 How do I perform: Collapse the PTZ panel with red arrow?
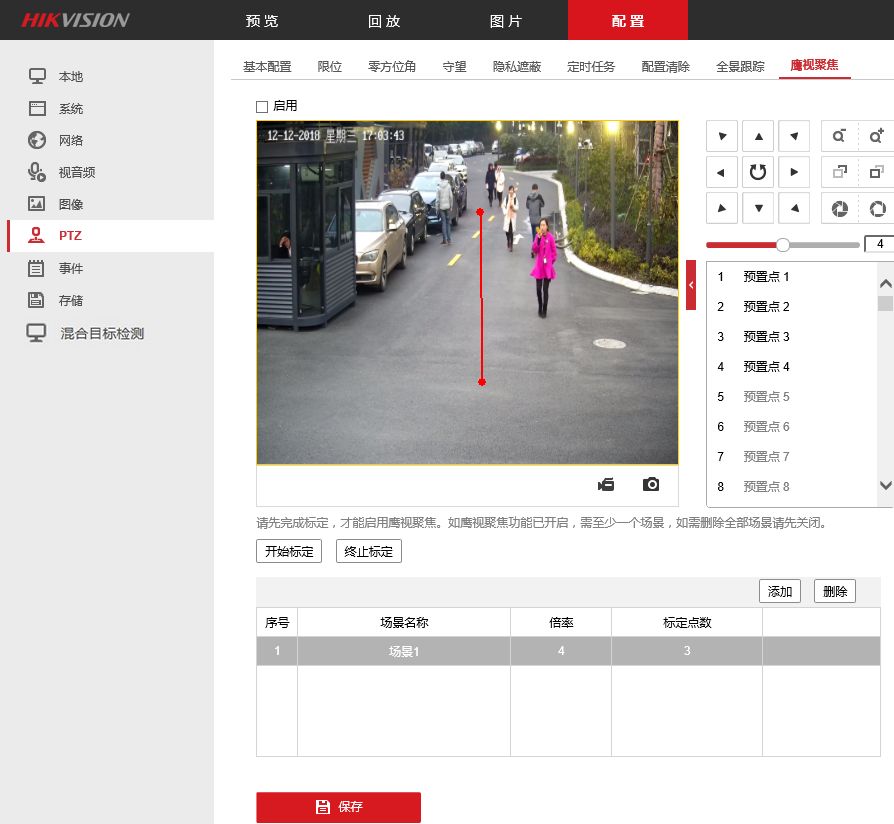pos(690,285)
